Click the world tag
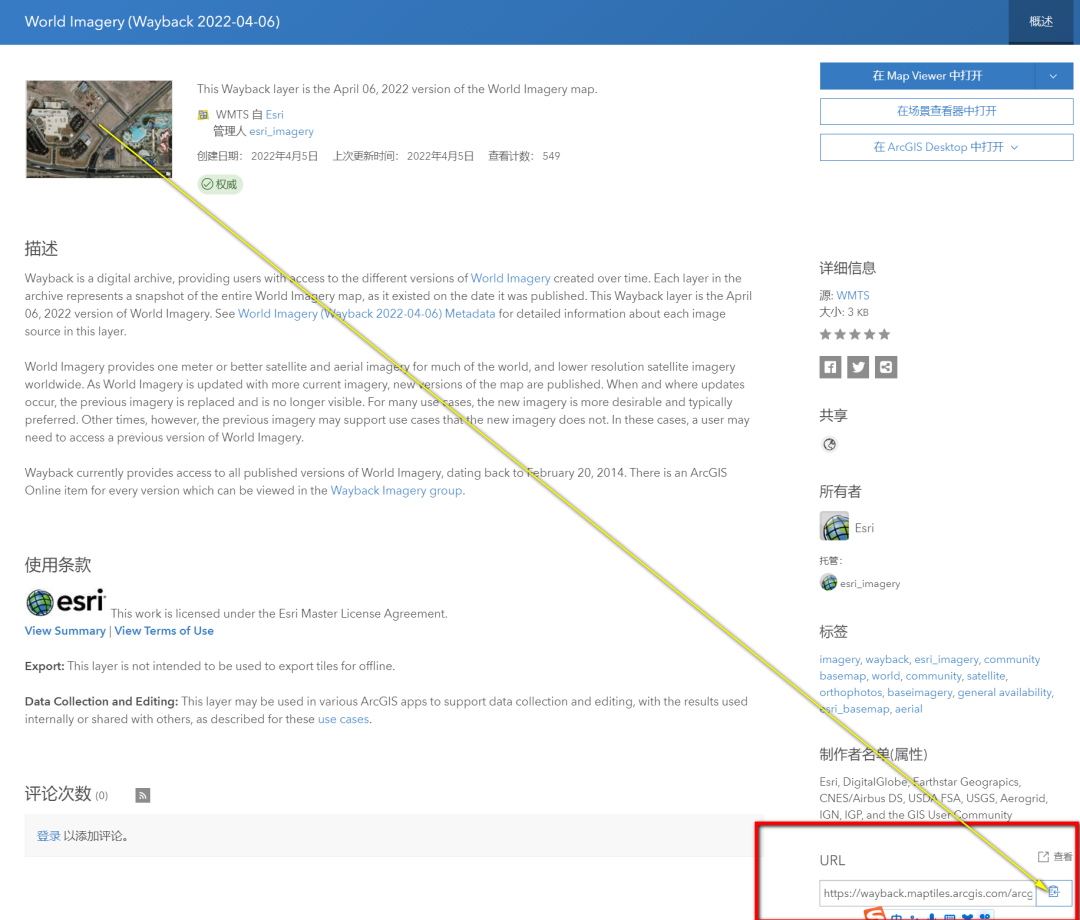Image resolution: width=1080 pixels, height=920 pixels. [885, 676]
